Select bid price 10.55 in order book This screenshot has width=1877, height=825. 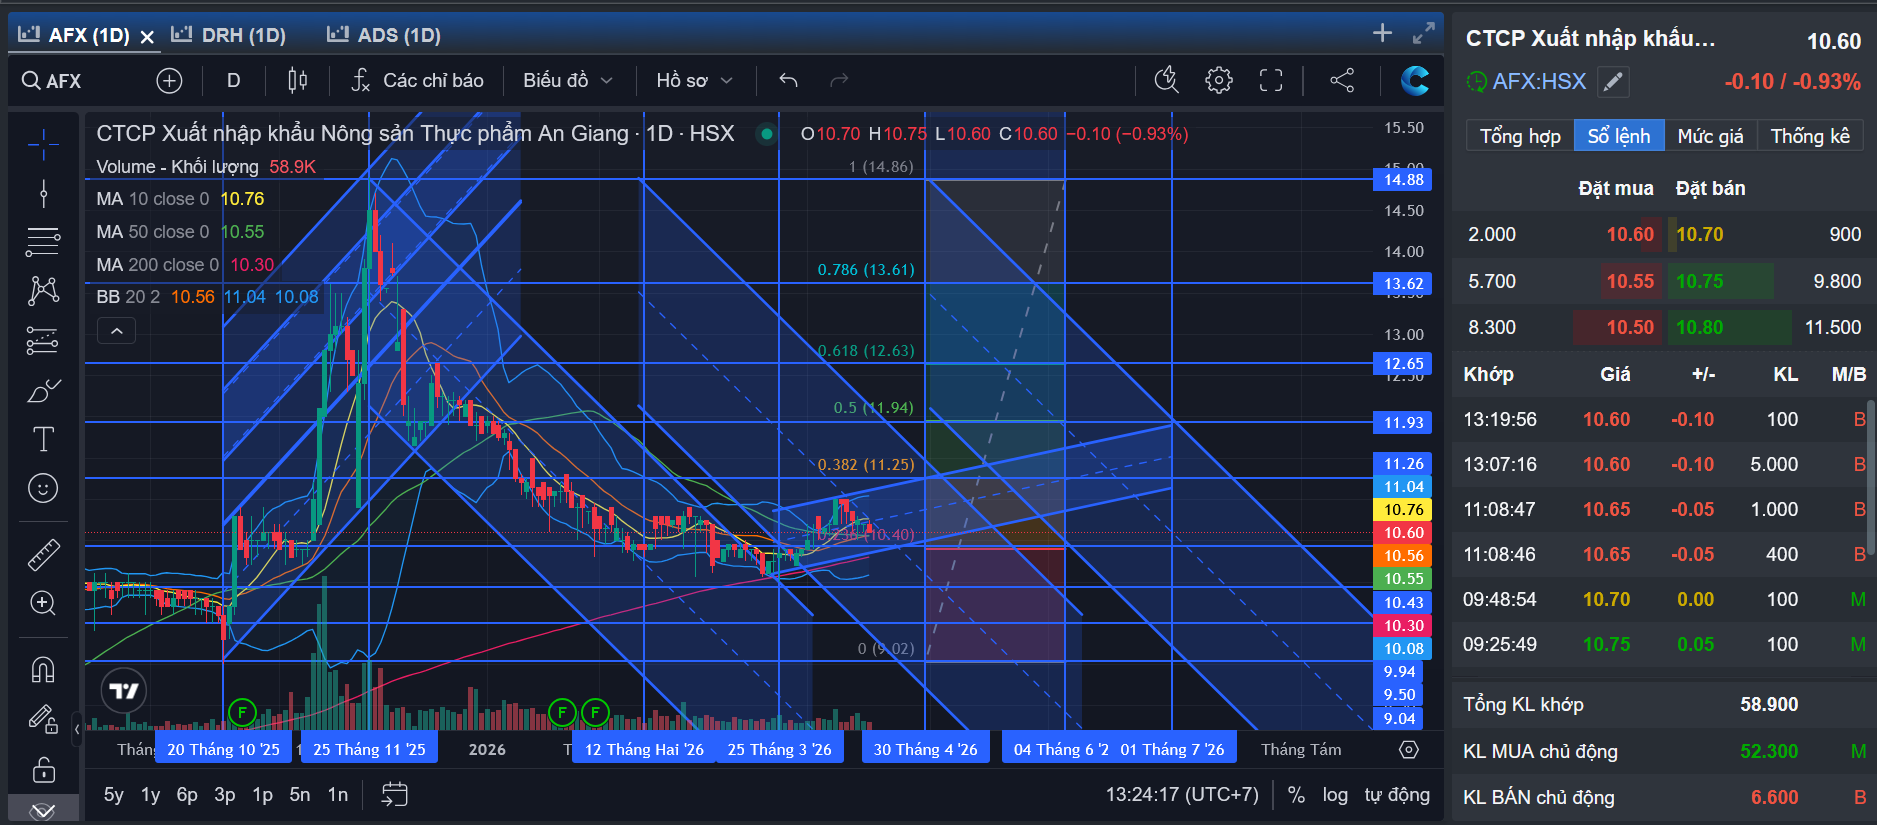pos(1630,282)
